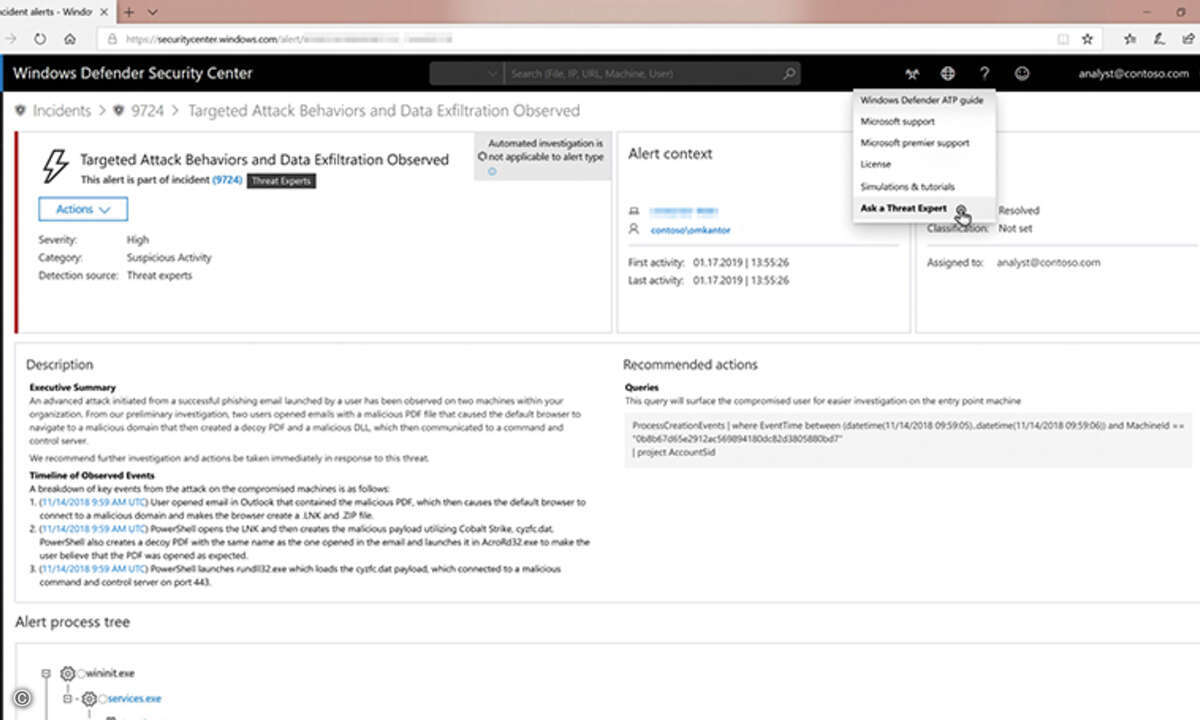Click the Alert context heading
This screenshot has width=1200, height=720.
point(670,154)
